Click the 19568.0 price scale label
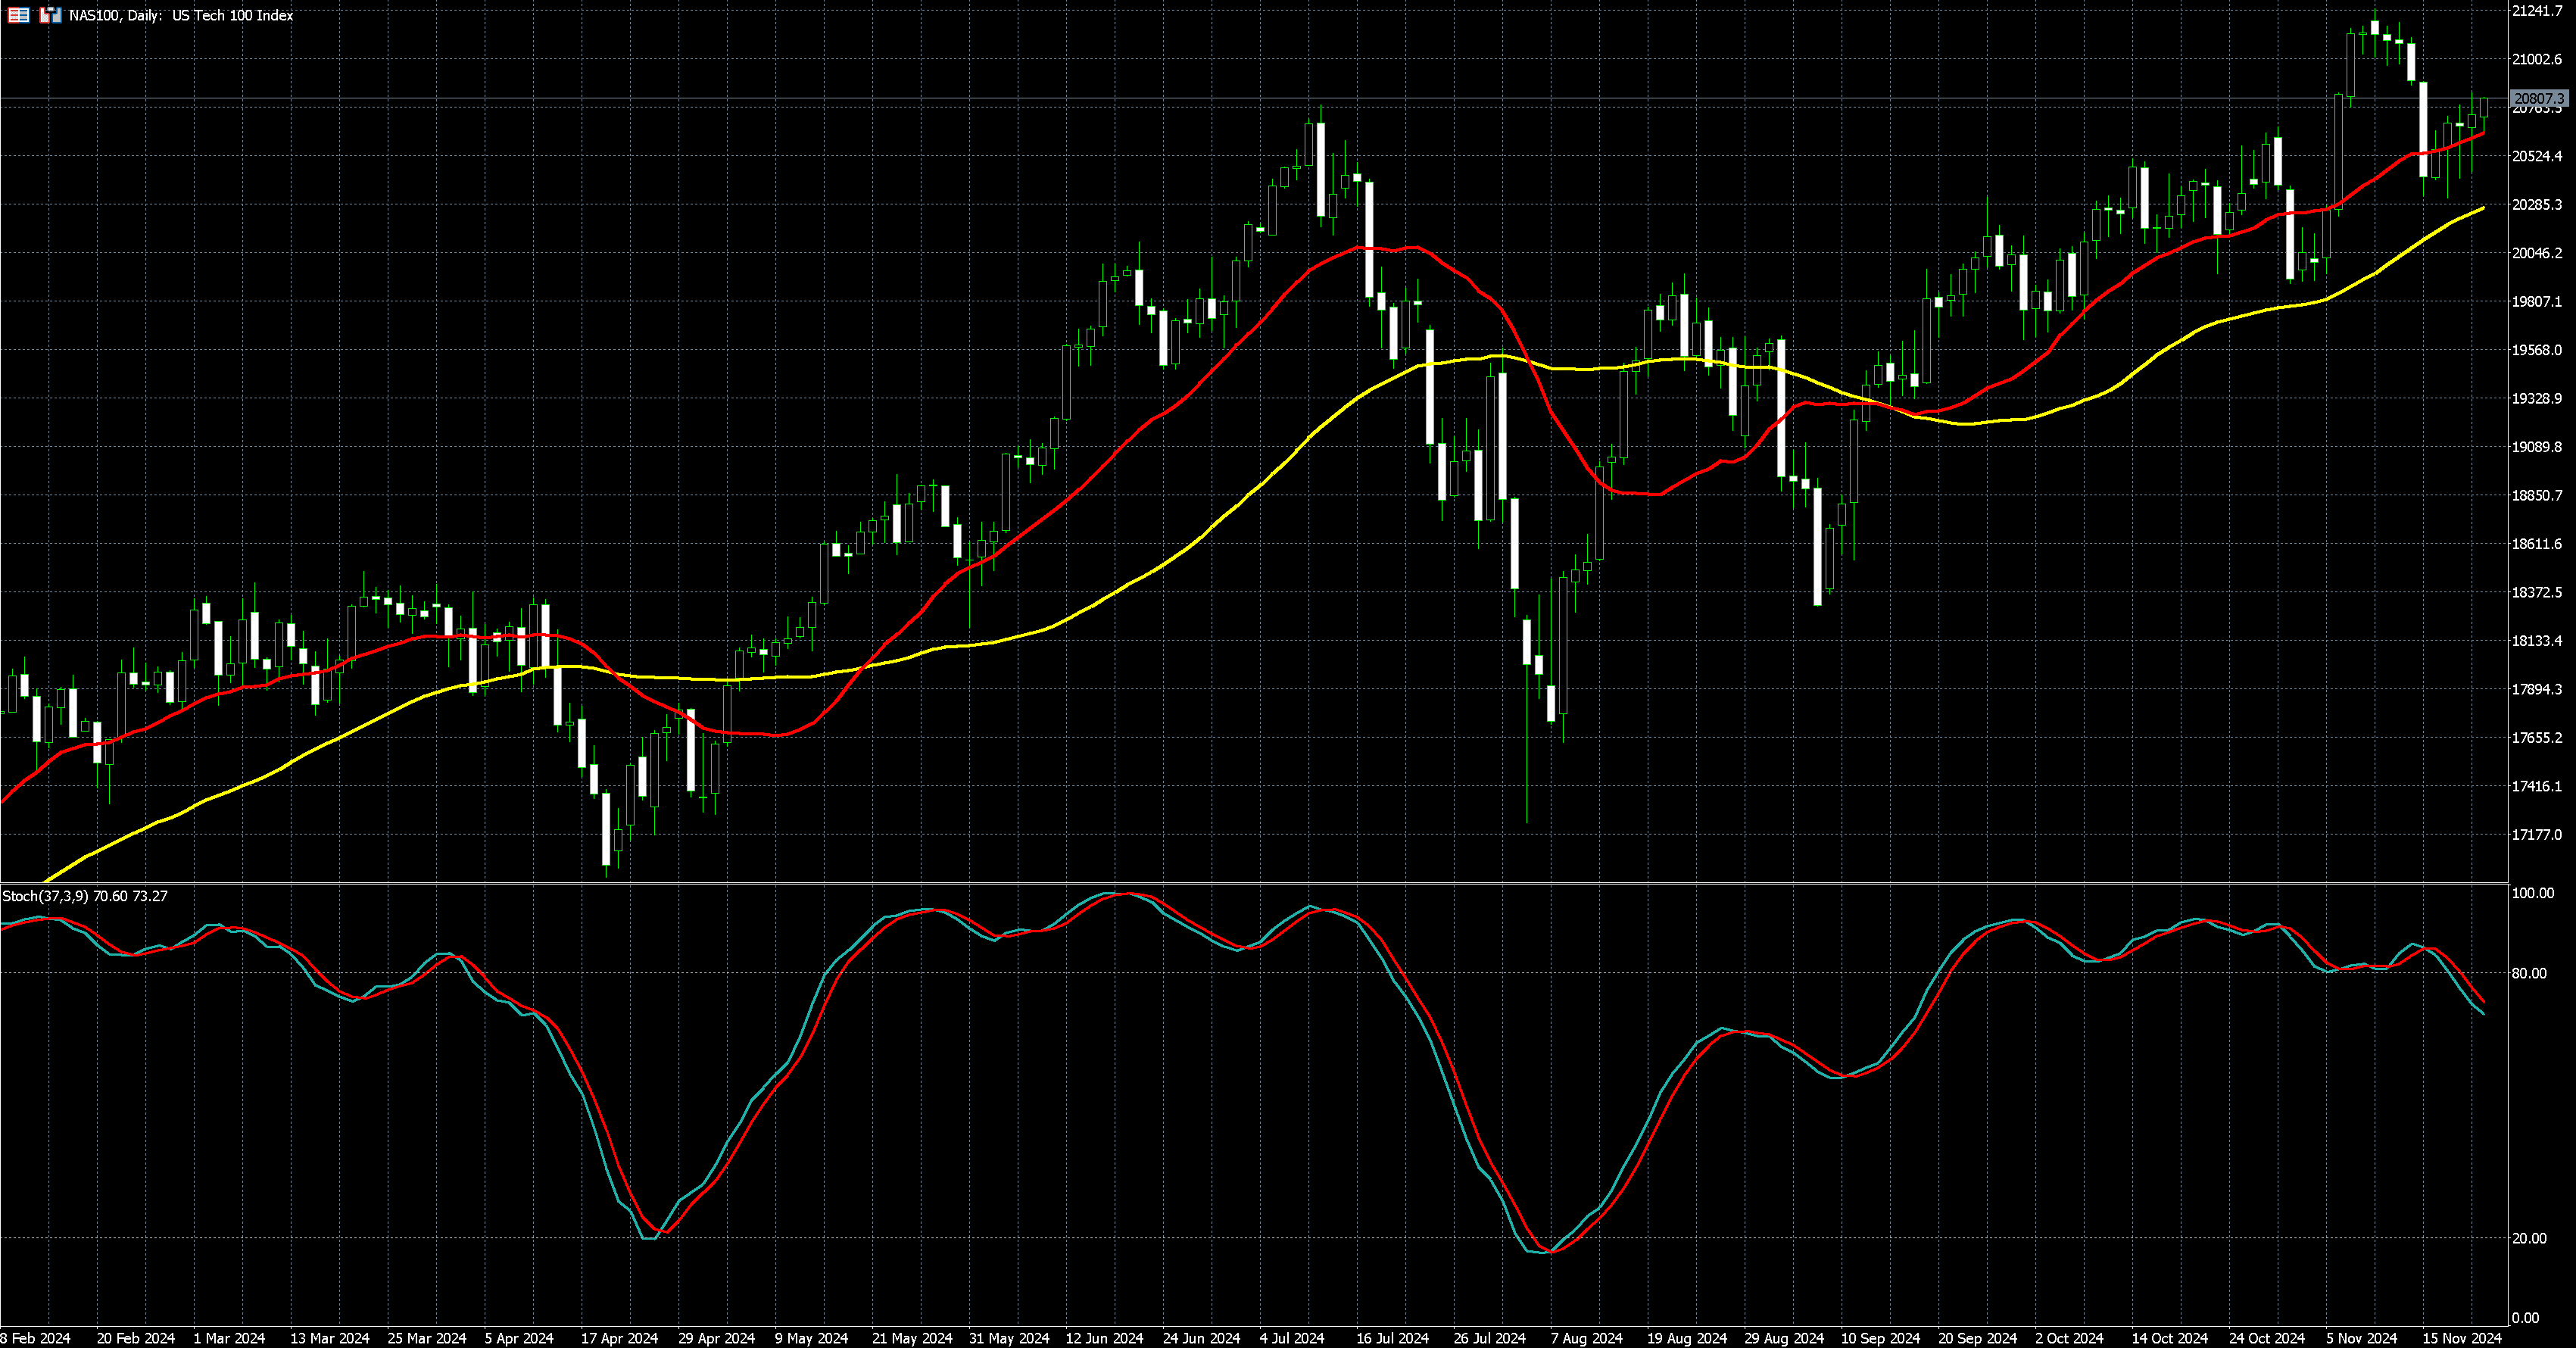 [x=2536, y=350]
